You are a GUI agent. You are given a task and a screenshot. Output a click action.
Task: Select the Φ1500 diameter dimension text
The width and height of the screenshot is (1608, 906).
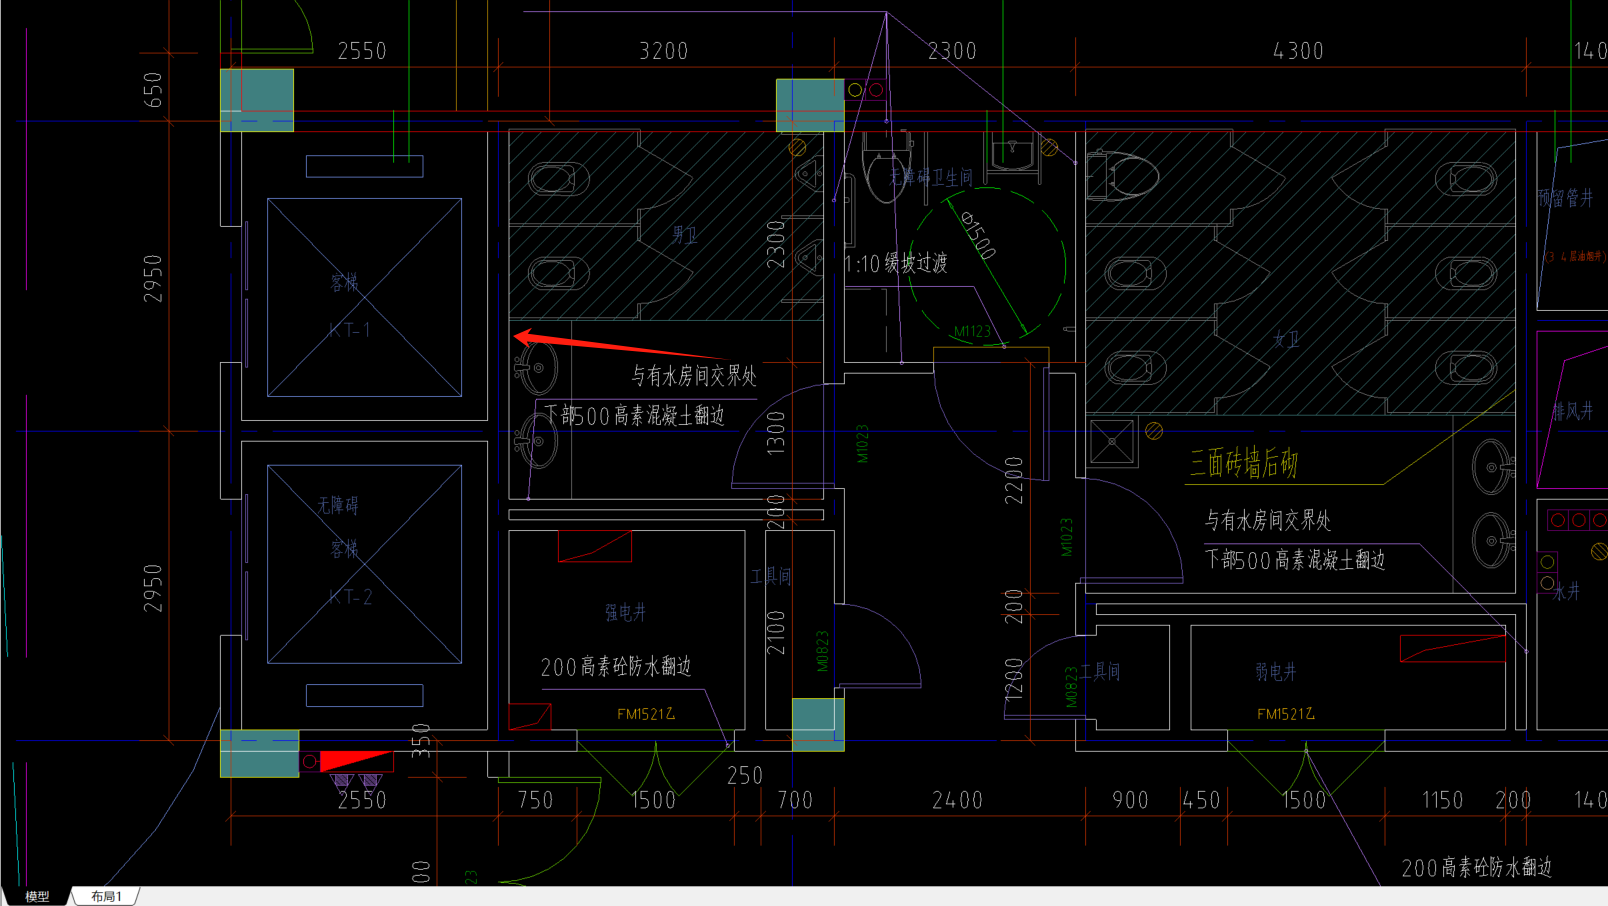978,235
